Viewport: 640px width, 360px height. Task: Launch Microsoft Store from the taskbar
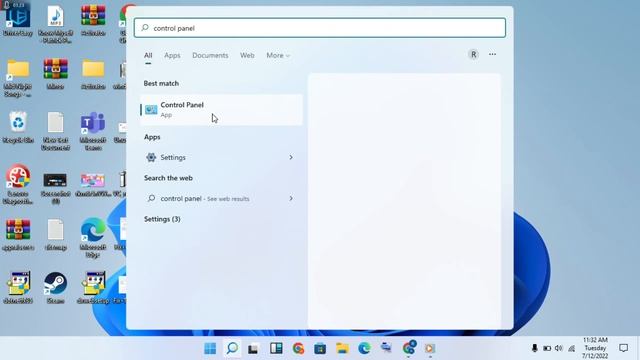(x=320, y=348)
